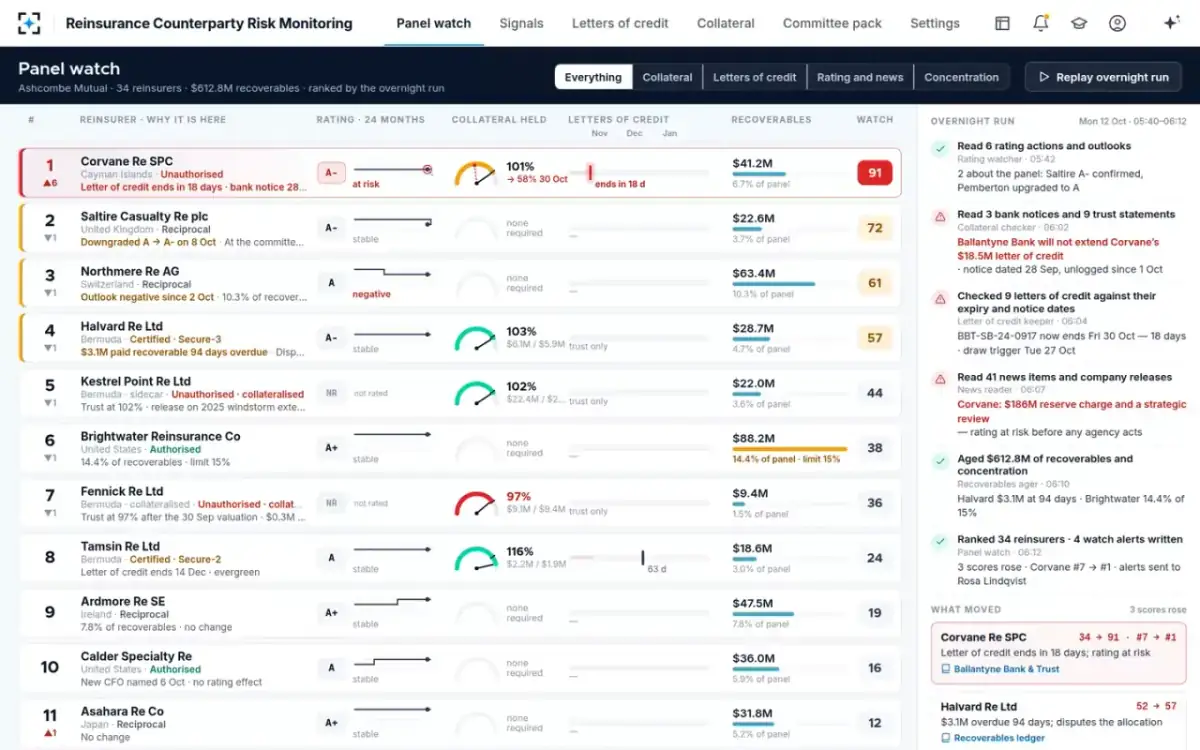Viewport: 1200px width, 750px height.
Task: Click Corvane Re SPC's A- at-risk rating badge
Action: (331, 172)
